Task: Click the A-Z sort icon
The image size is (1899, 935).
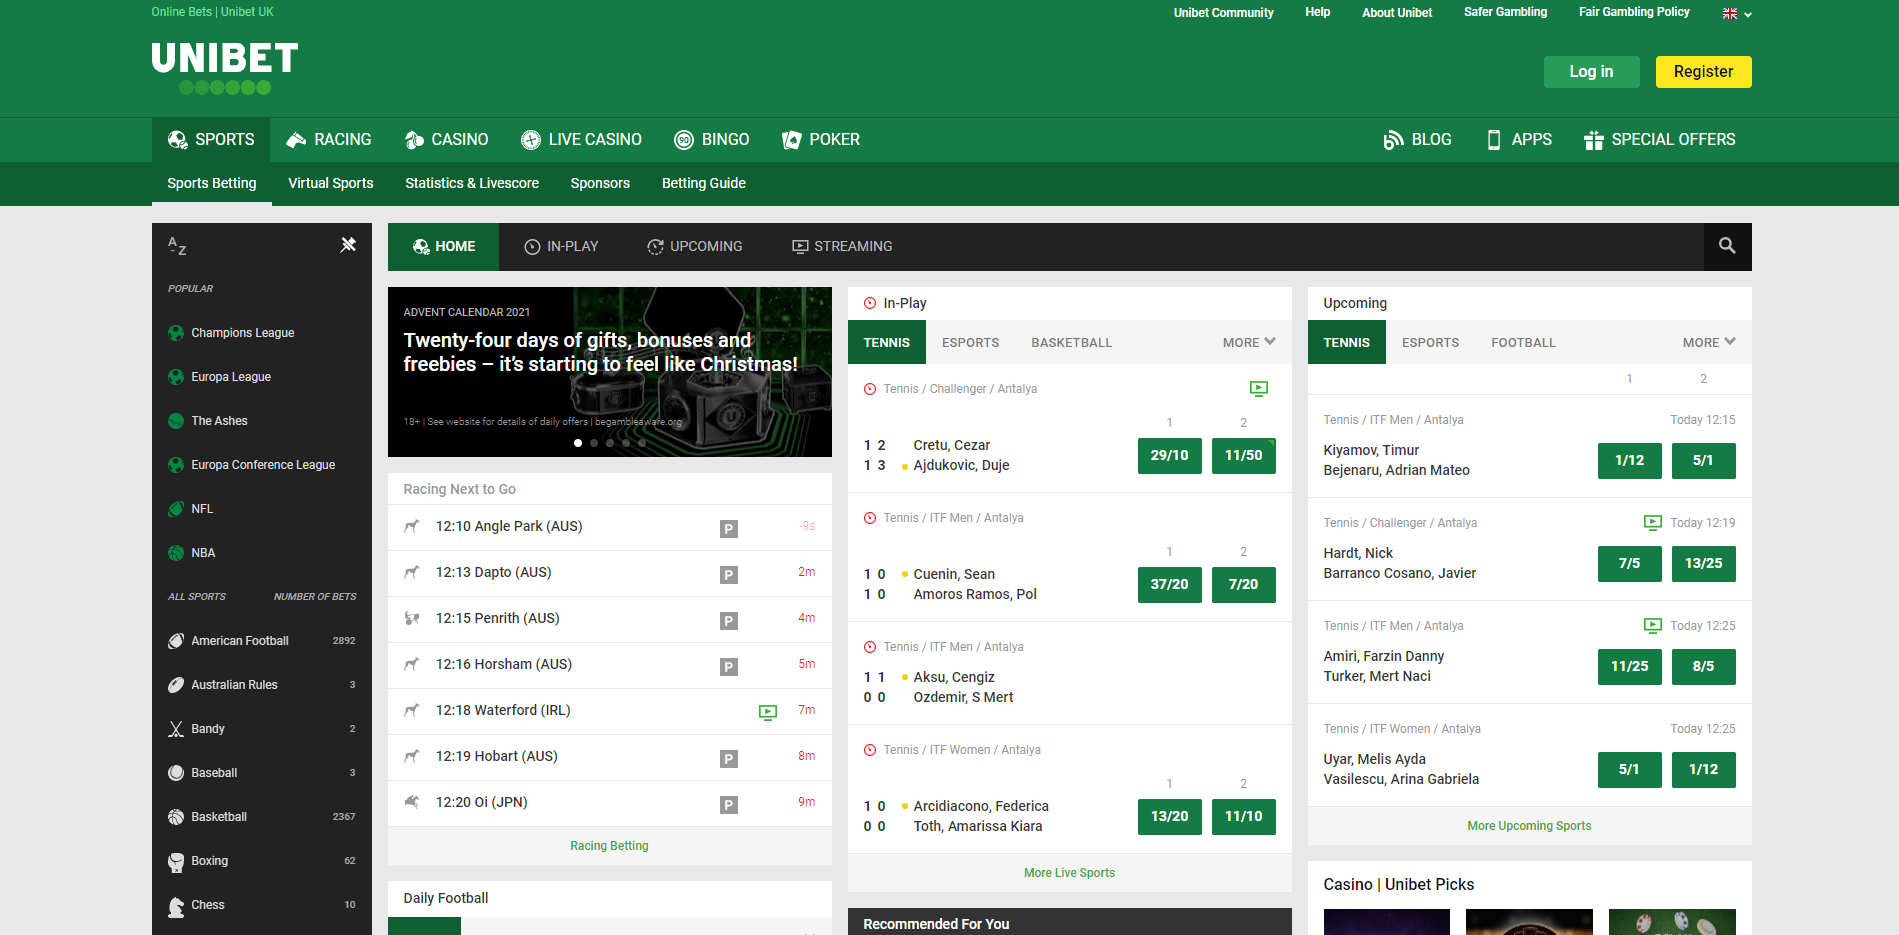Action: click(x=177, y=246)
